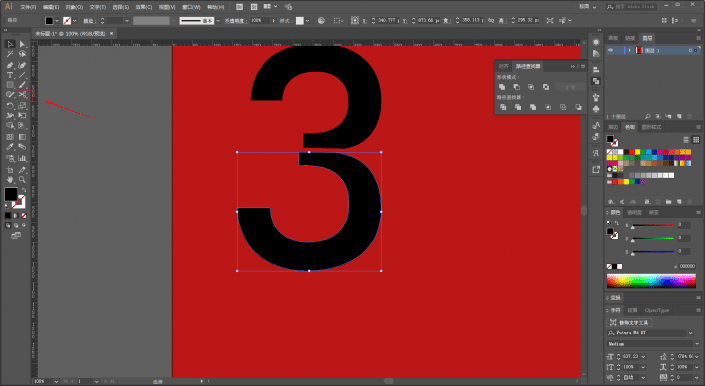The width and height of the screenshot is (705, 386).
Task: Select the Scissors tool in the toolbar
Action: pyautogui.click(x=22, y=95)
